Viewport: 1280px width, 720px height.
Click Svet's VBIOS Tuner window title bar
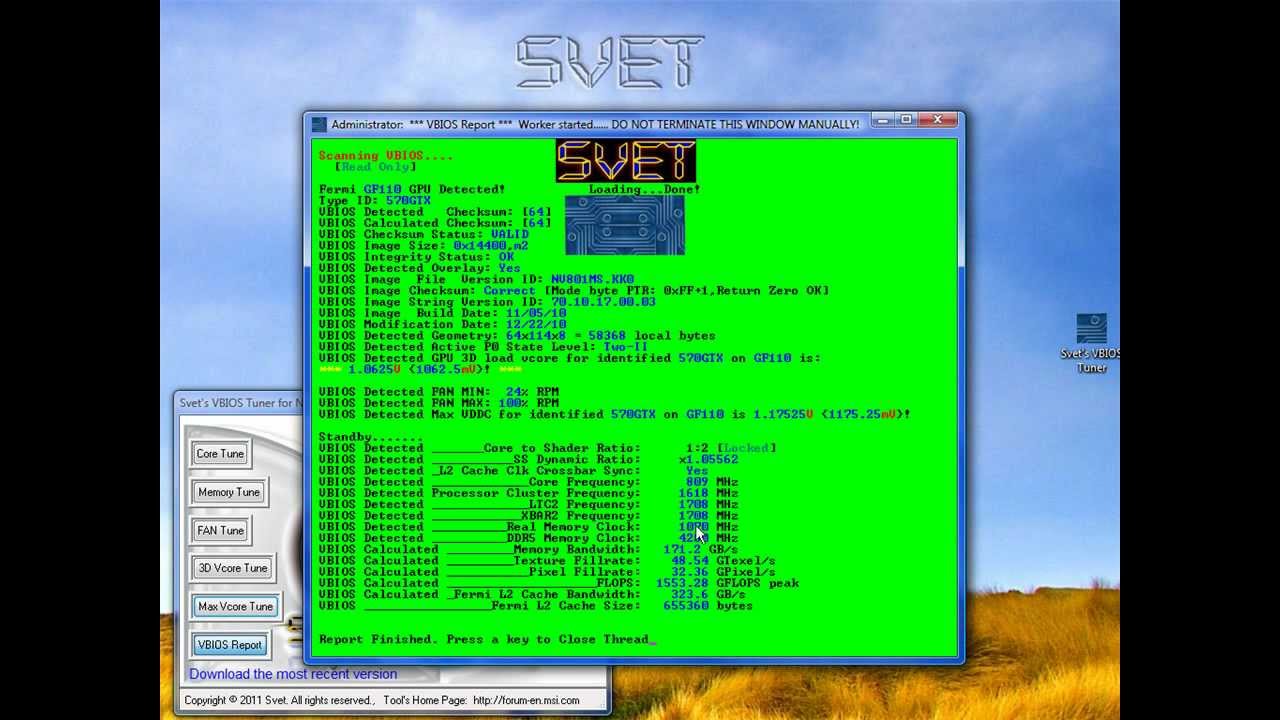point(238,403)
